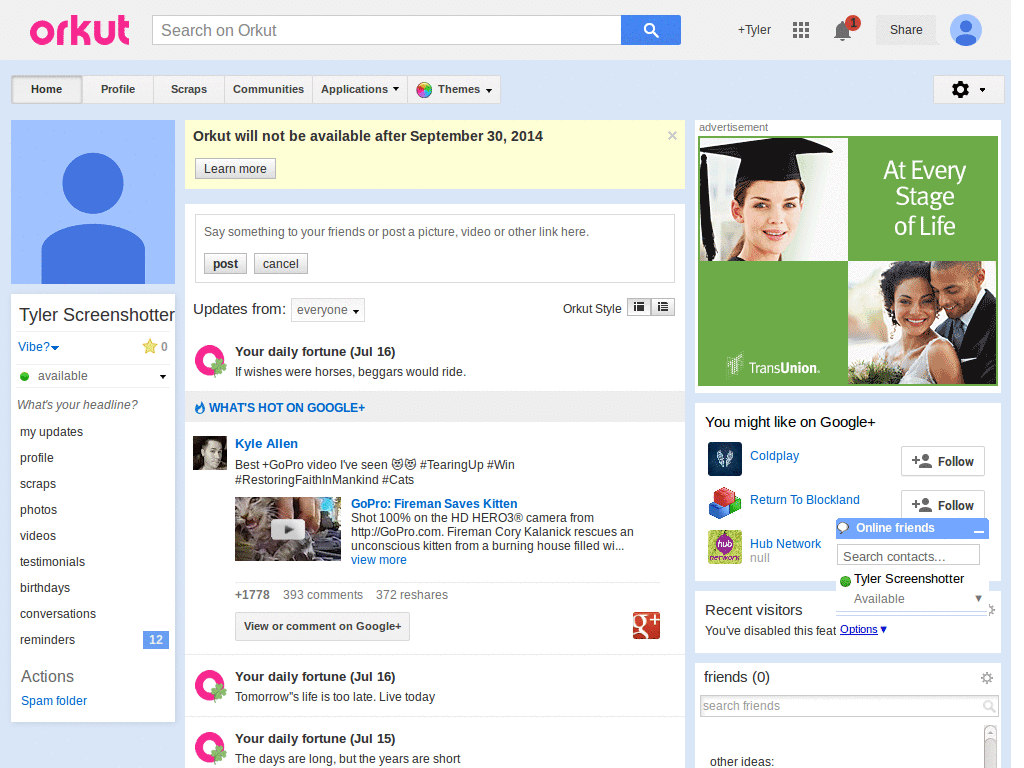Open scraps in sidebar
1024x768 pixels.
coord(38,484)
